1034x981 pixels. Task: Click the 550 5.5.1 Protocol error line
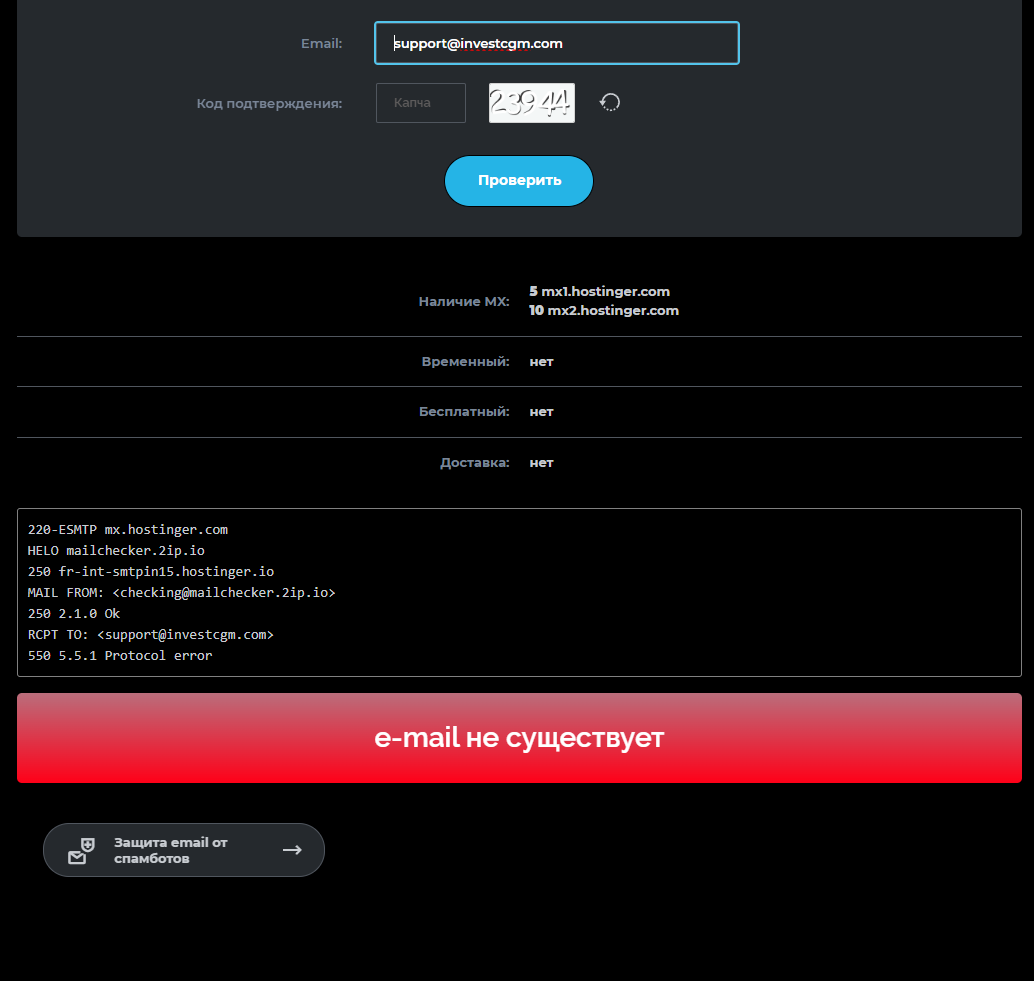pyautogui.click(x=120, y=656)
